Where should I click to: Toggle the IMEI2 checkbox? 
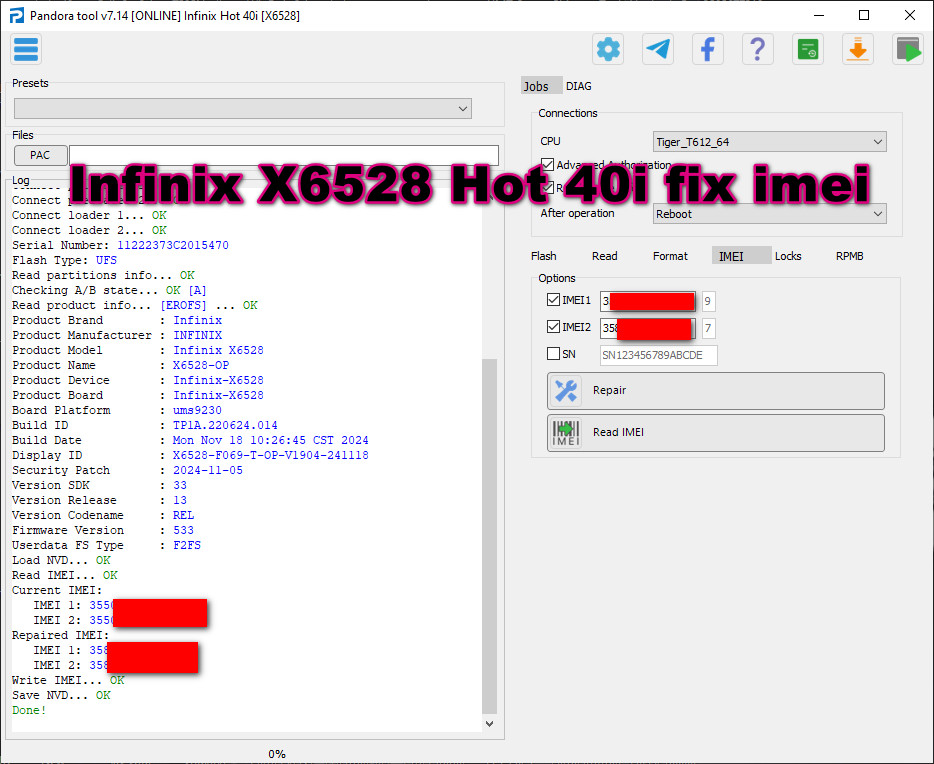pos(553,326)
